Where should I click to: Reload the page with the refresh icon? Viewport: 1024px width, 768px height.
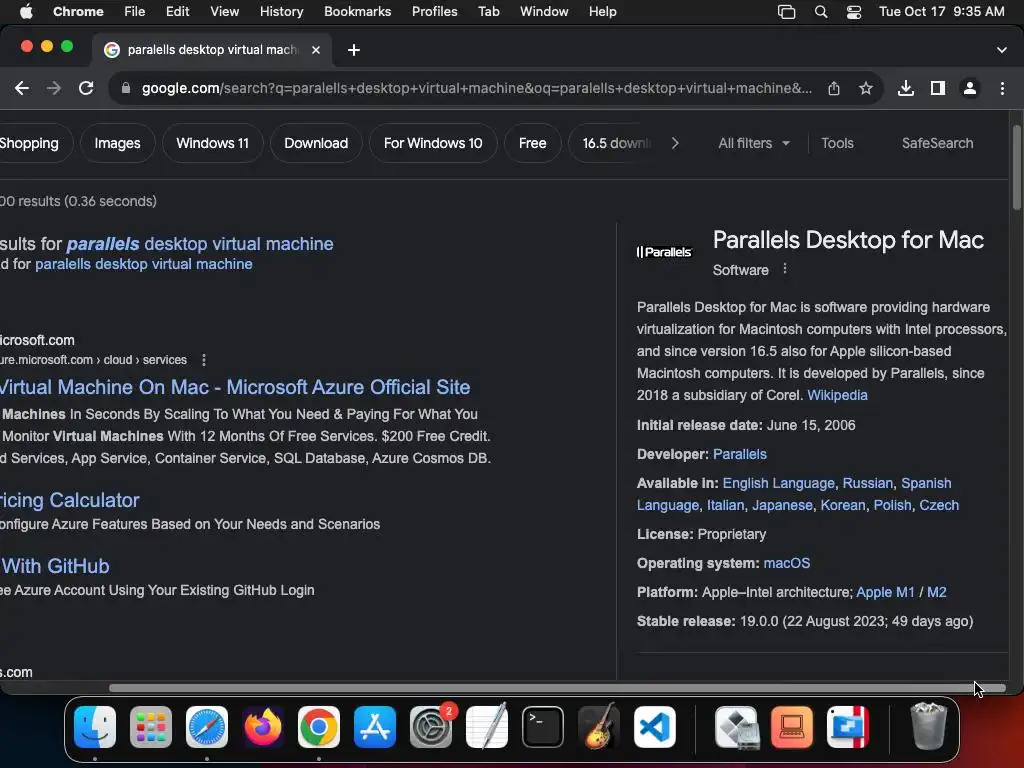click(86, 88)
